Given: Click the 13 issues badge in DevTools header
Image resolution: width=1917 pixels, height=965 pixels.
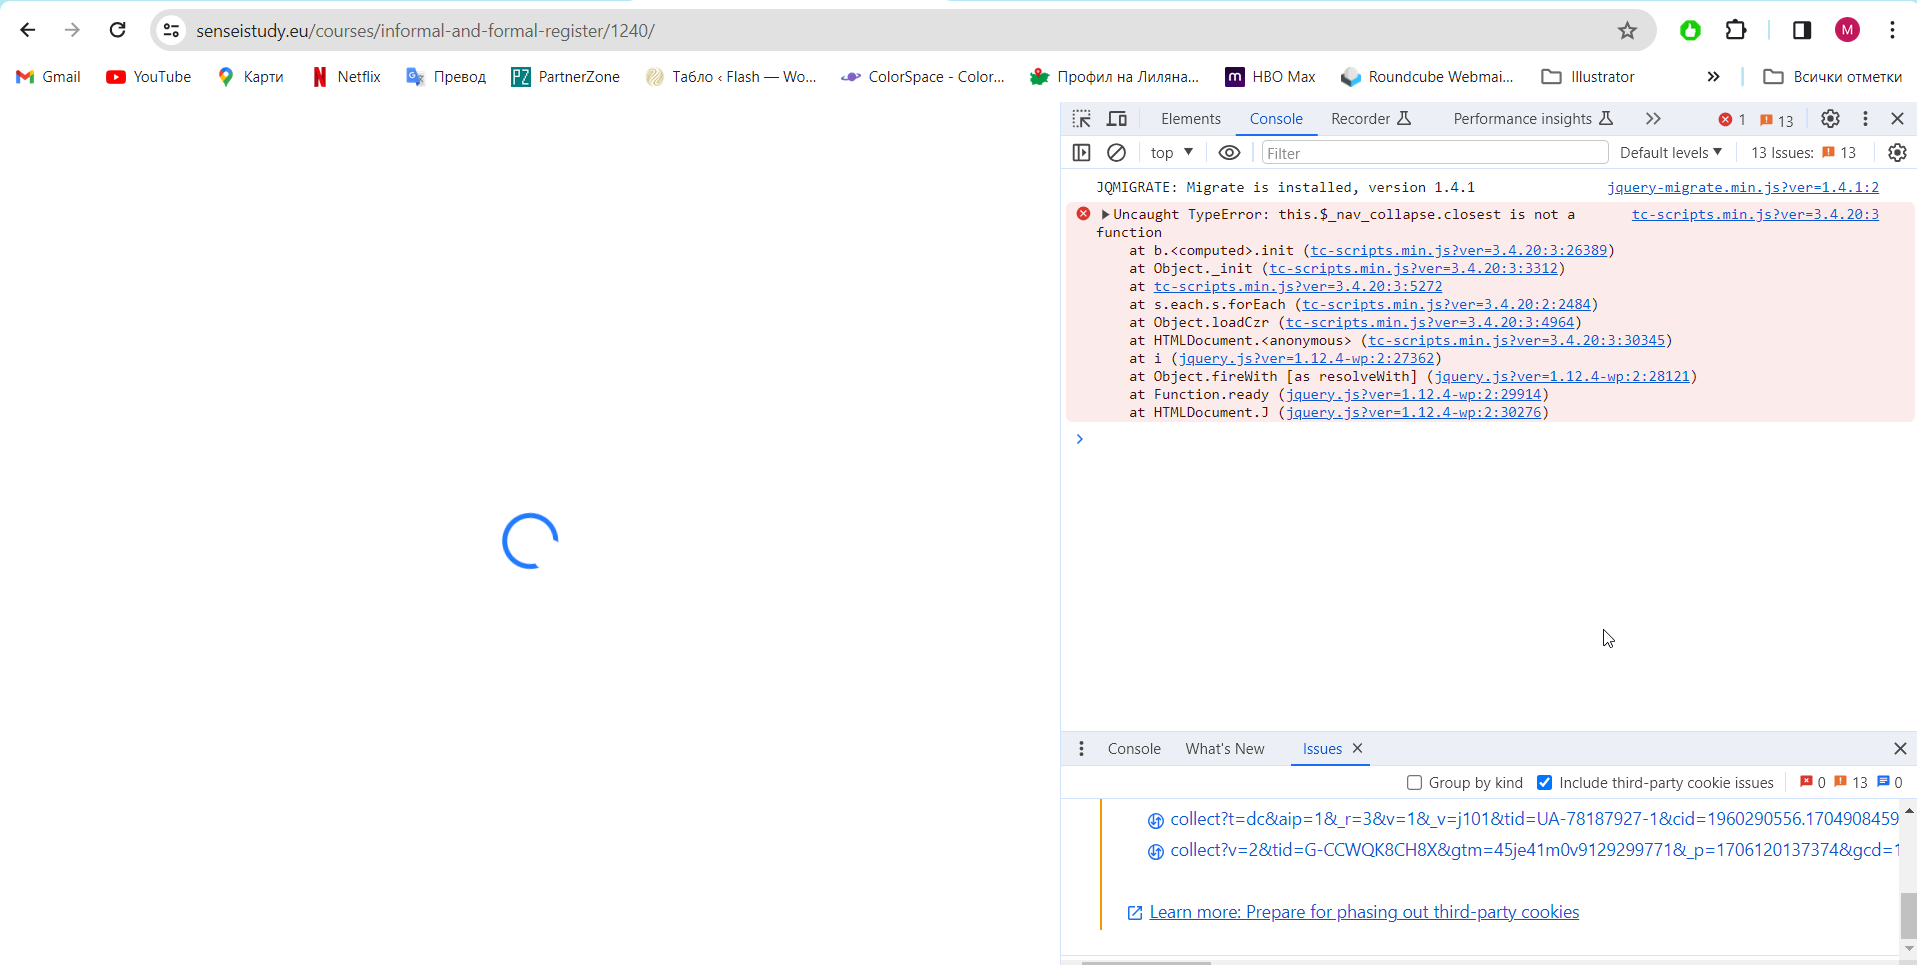Looking at the screenshot, I should pos(1777,120).
